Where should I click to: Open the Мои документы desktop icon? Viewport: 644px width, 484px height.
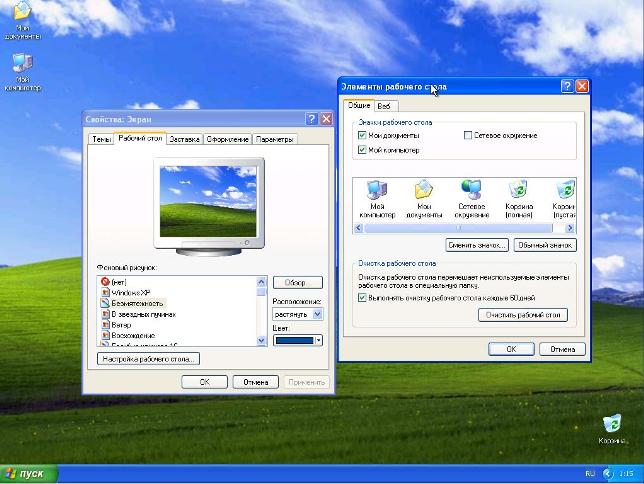23,20
